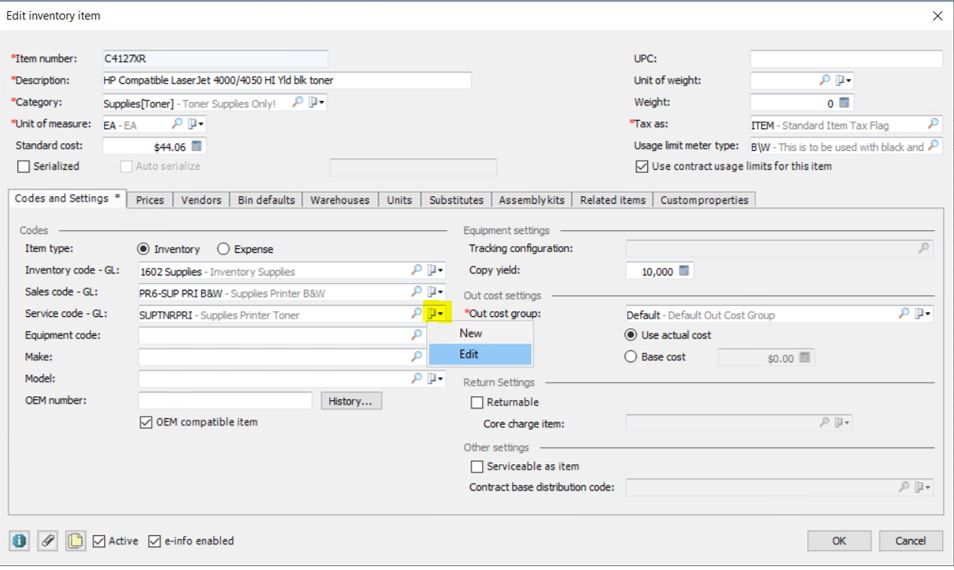
Task: Search Service code - GL with magnifier
Action: tap(416, 313)
